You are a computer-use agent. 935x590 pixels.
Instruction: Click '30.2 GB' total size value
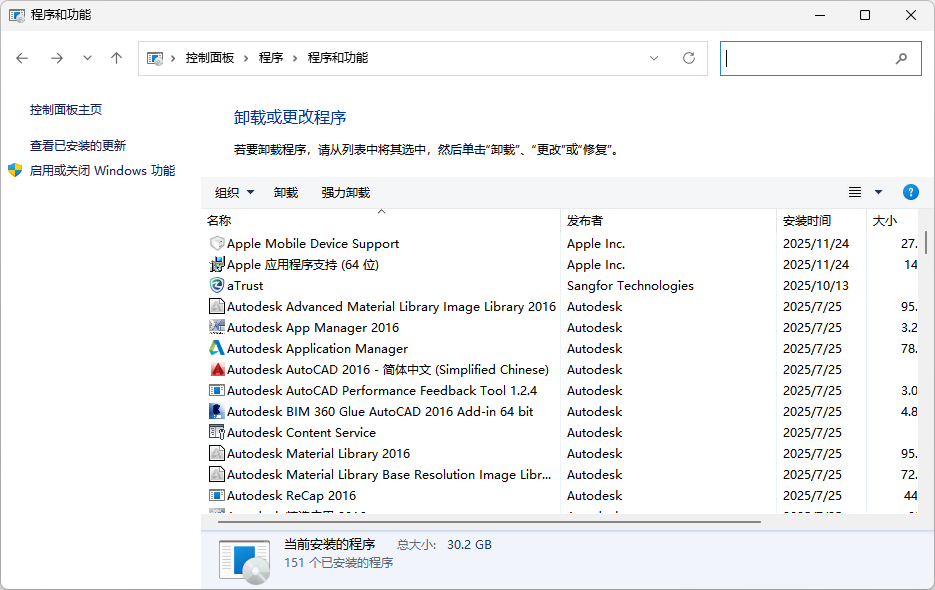click(x=469, y=545)
